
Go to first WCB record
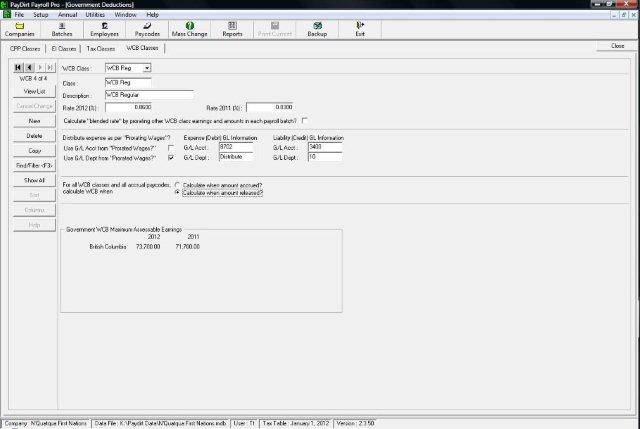18,66
